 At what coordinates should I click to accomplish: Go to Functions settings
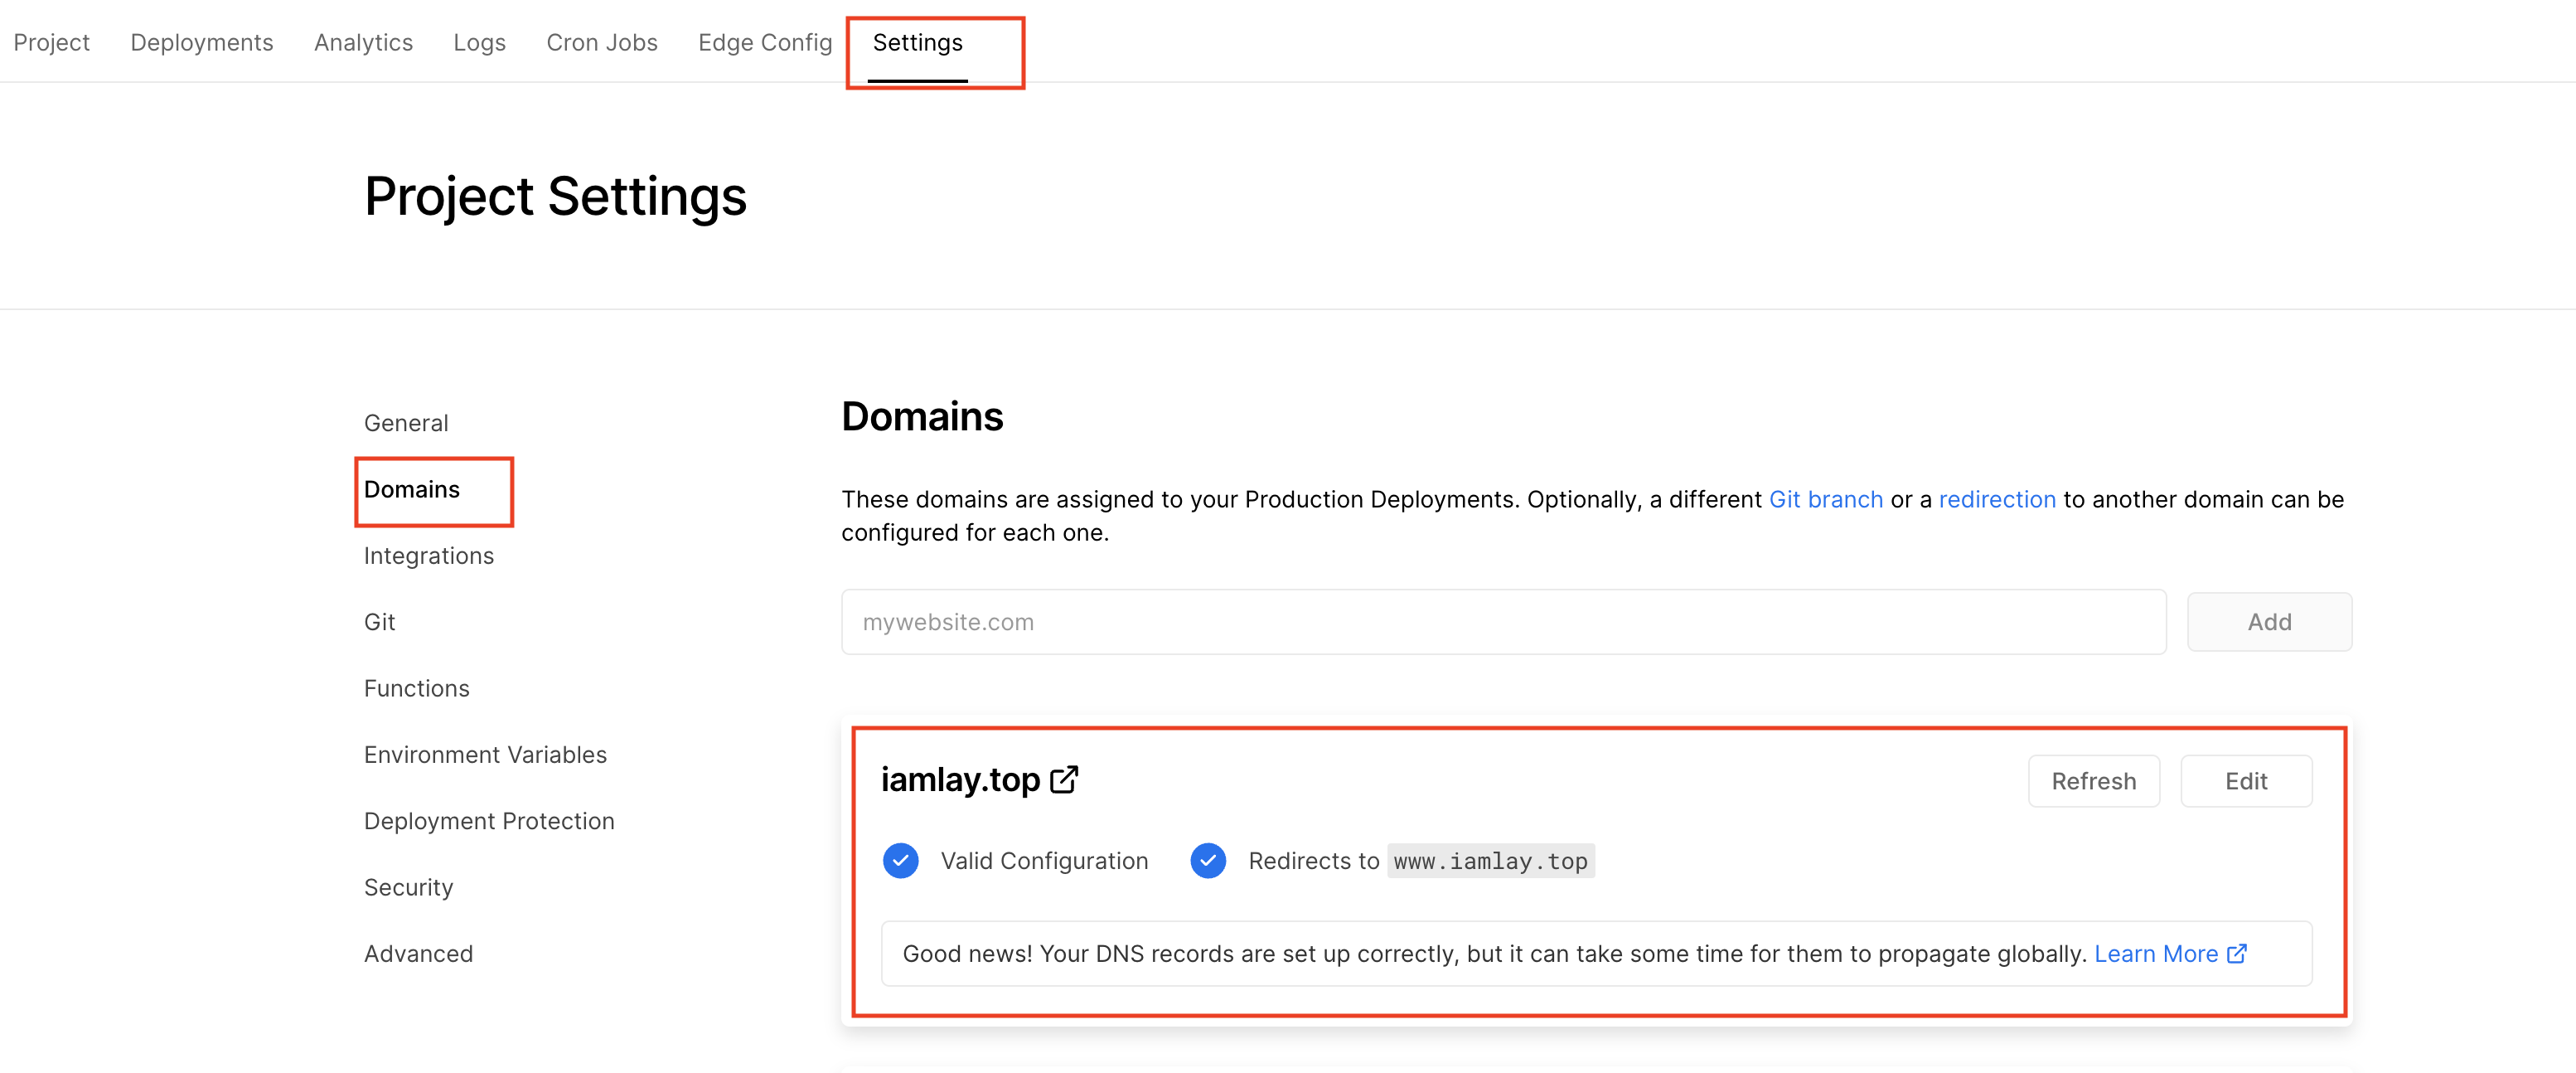(417, 688)
